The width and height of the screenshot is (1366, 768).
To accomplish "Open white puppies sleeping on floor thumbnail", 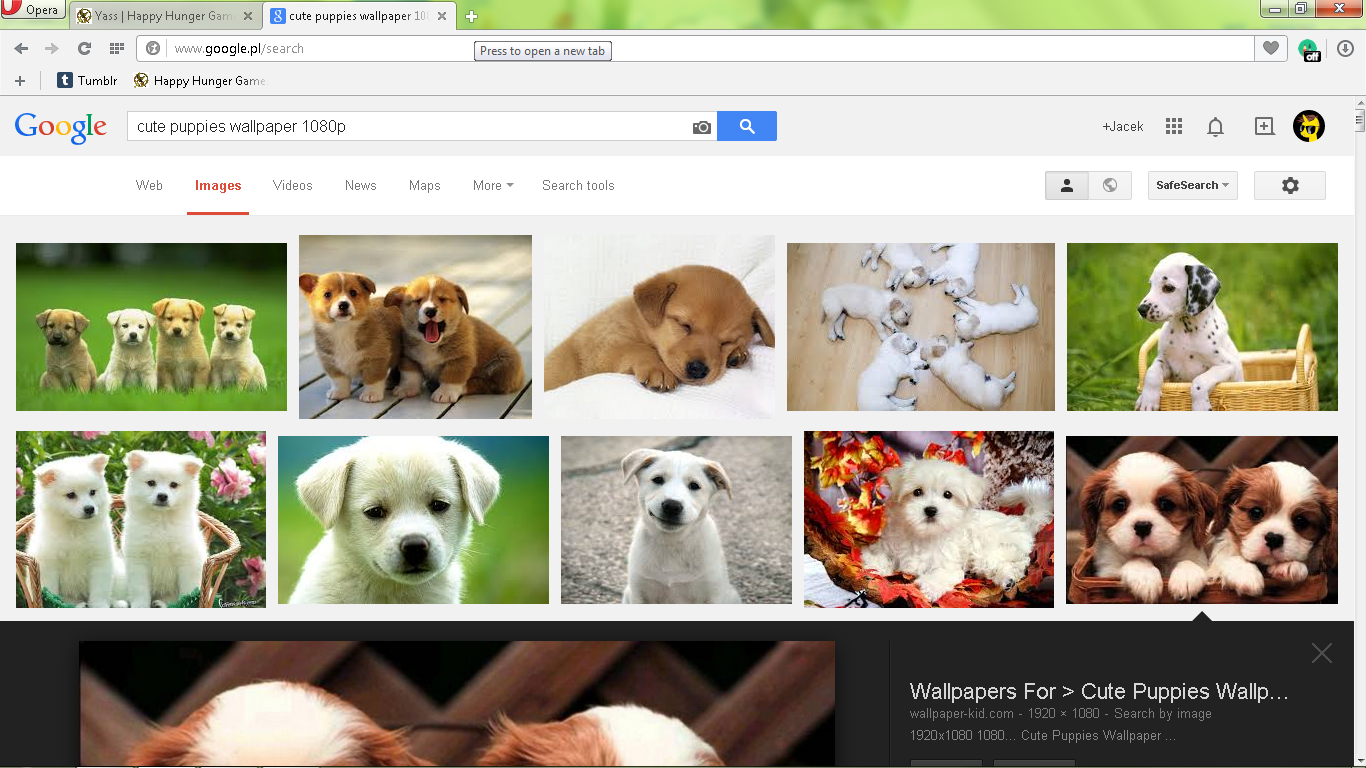I will 921,327.
